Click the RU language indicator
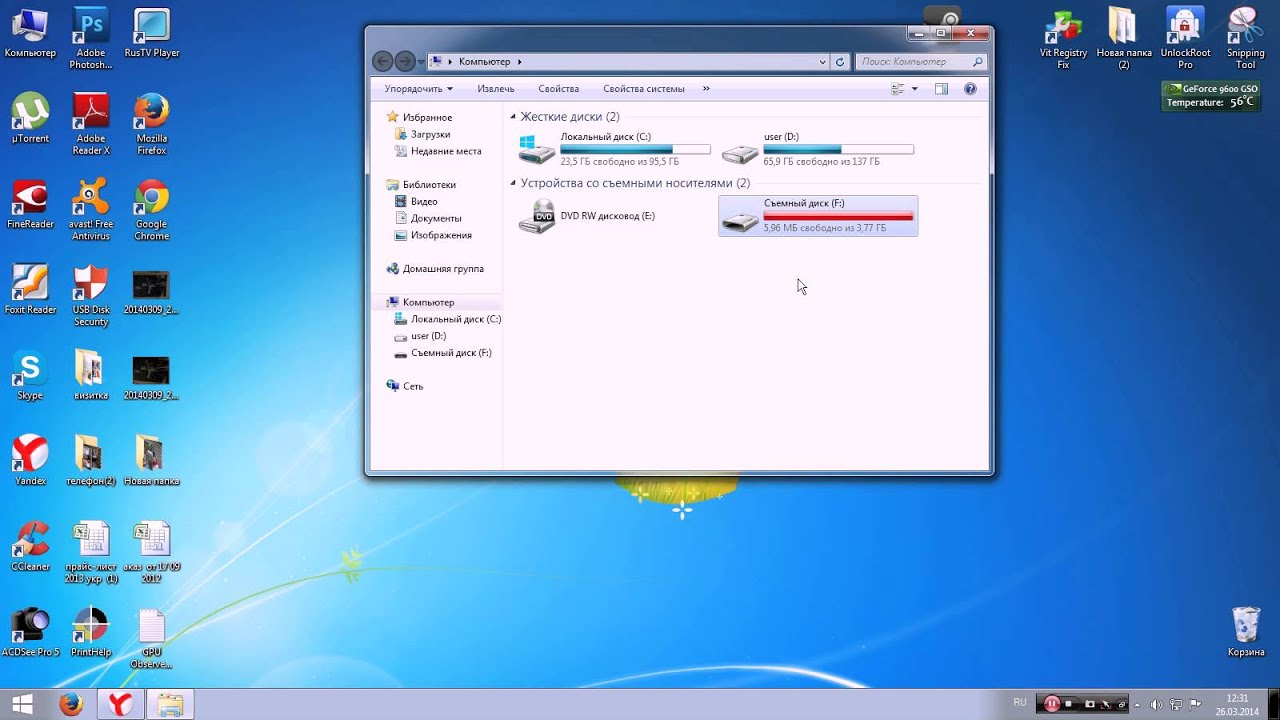Screen dimensions: 1280x720 [x=1020, y=703]
